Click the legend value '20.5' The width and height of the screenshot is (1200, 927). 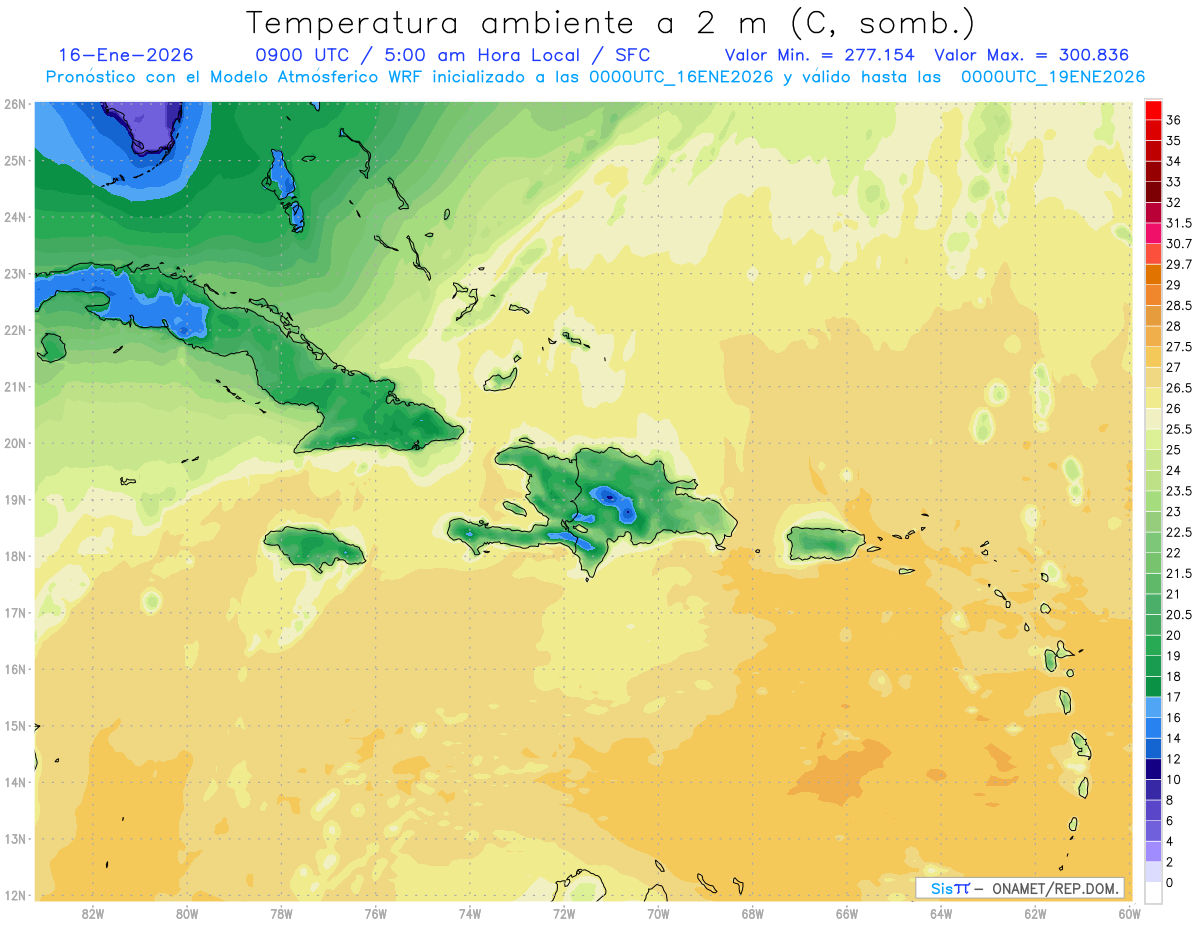(x=1179, y=615)
